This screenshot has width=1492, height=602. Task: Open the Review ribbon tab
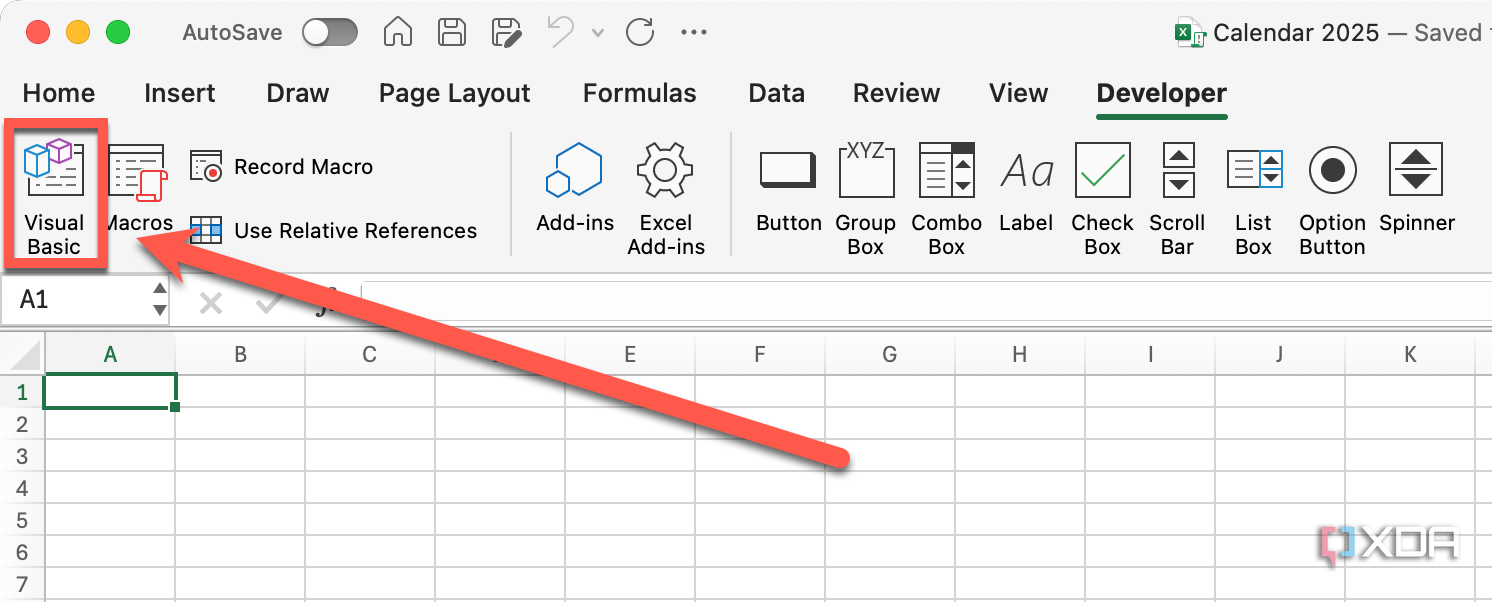(x=895, y=93)
